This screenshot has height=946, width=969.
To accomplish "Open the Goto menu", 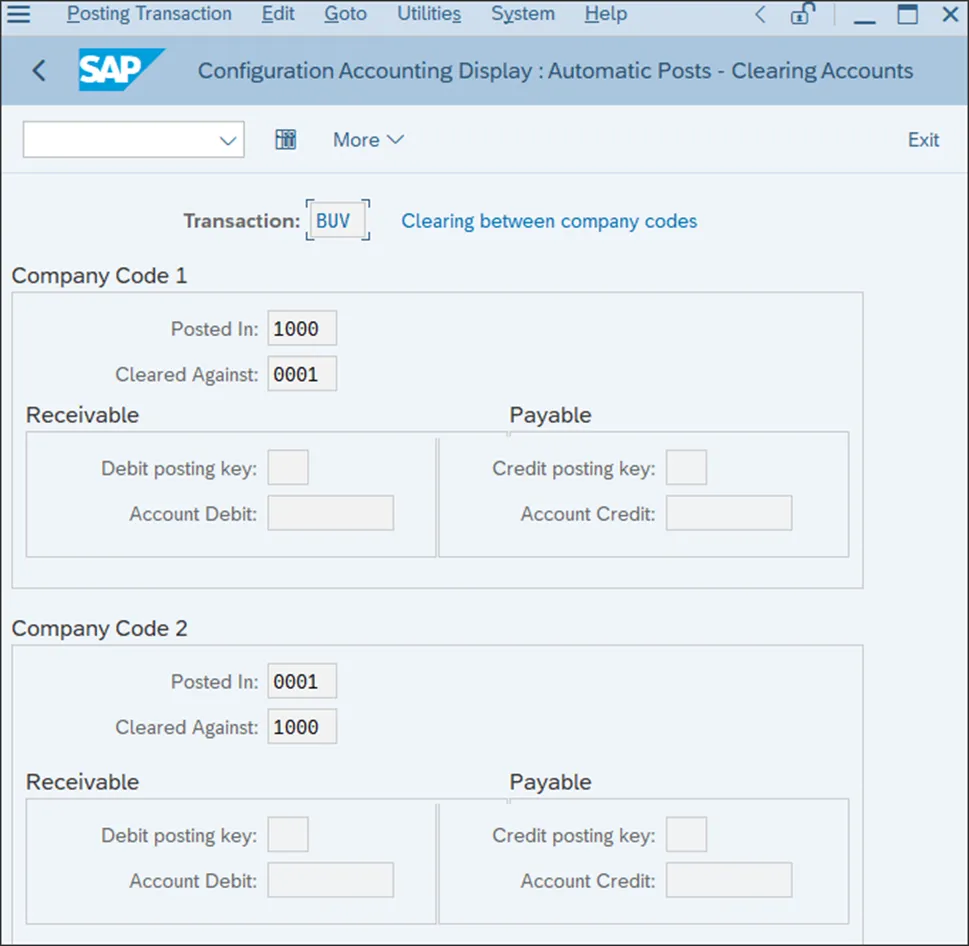I will click(345, 14).
